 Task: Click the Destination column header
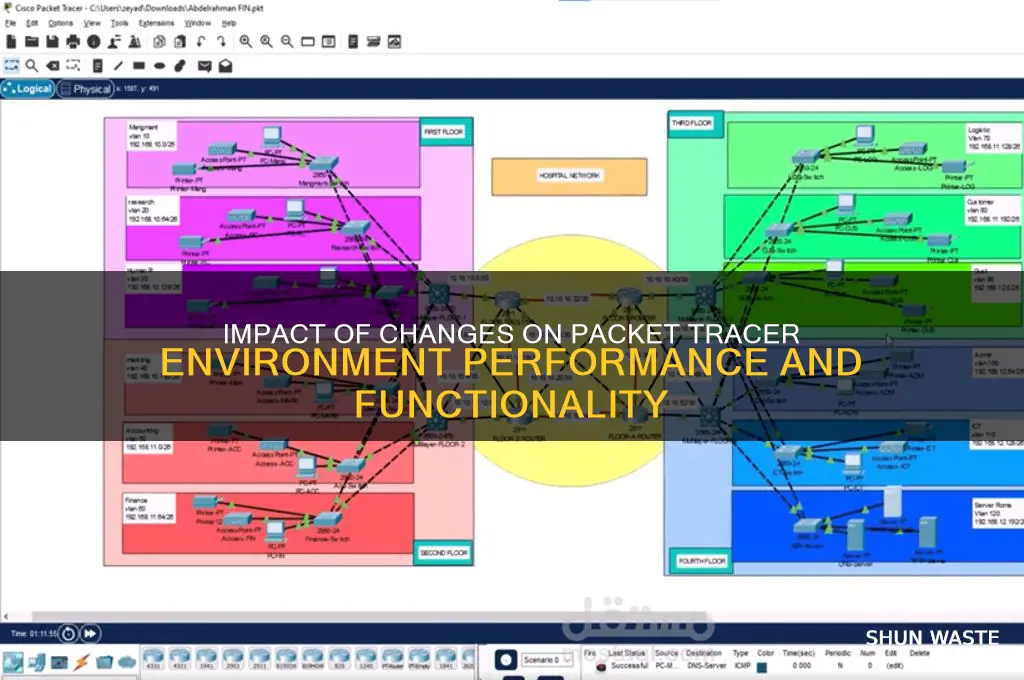click(703, 653)
